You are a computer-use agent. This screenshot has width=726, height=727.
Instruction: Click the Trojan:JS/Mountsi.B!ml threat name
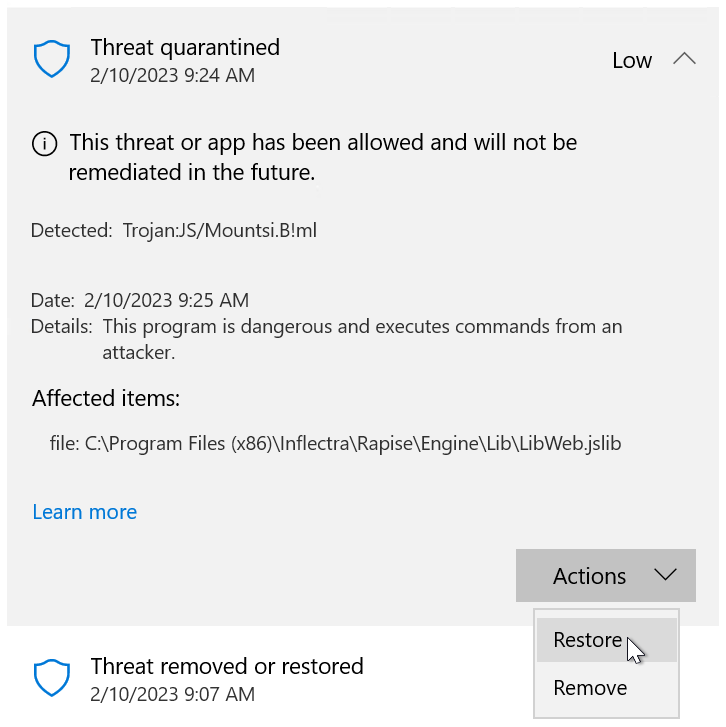(220, 231)
